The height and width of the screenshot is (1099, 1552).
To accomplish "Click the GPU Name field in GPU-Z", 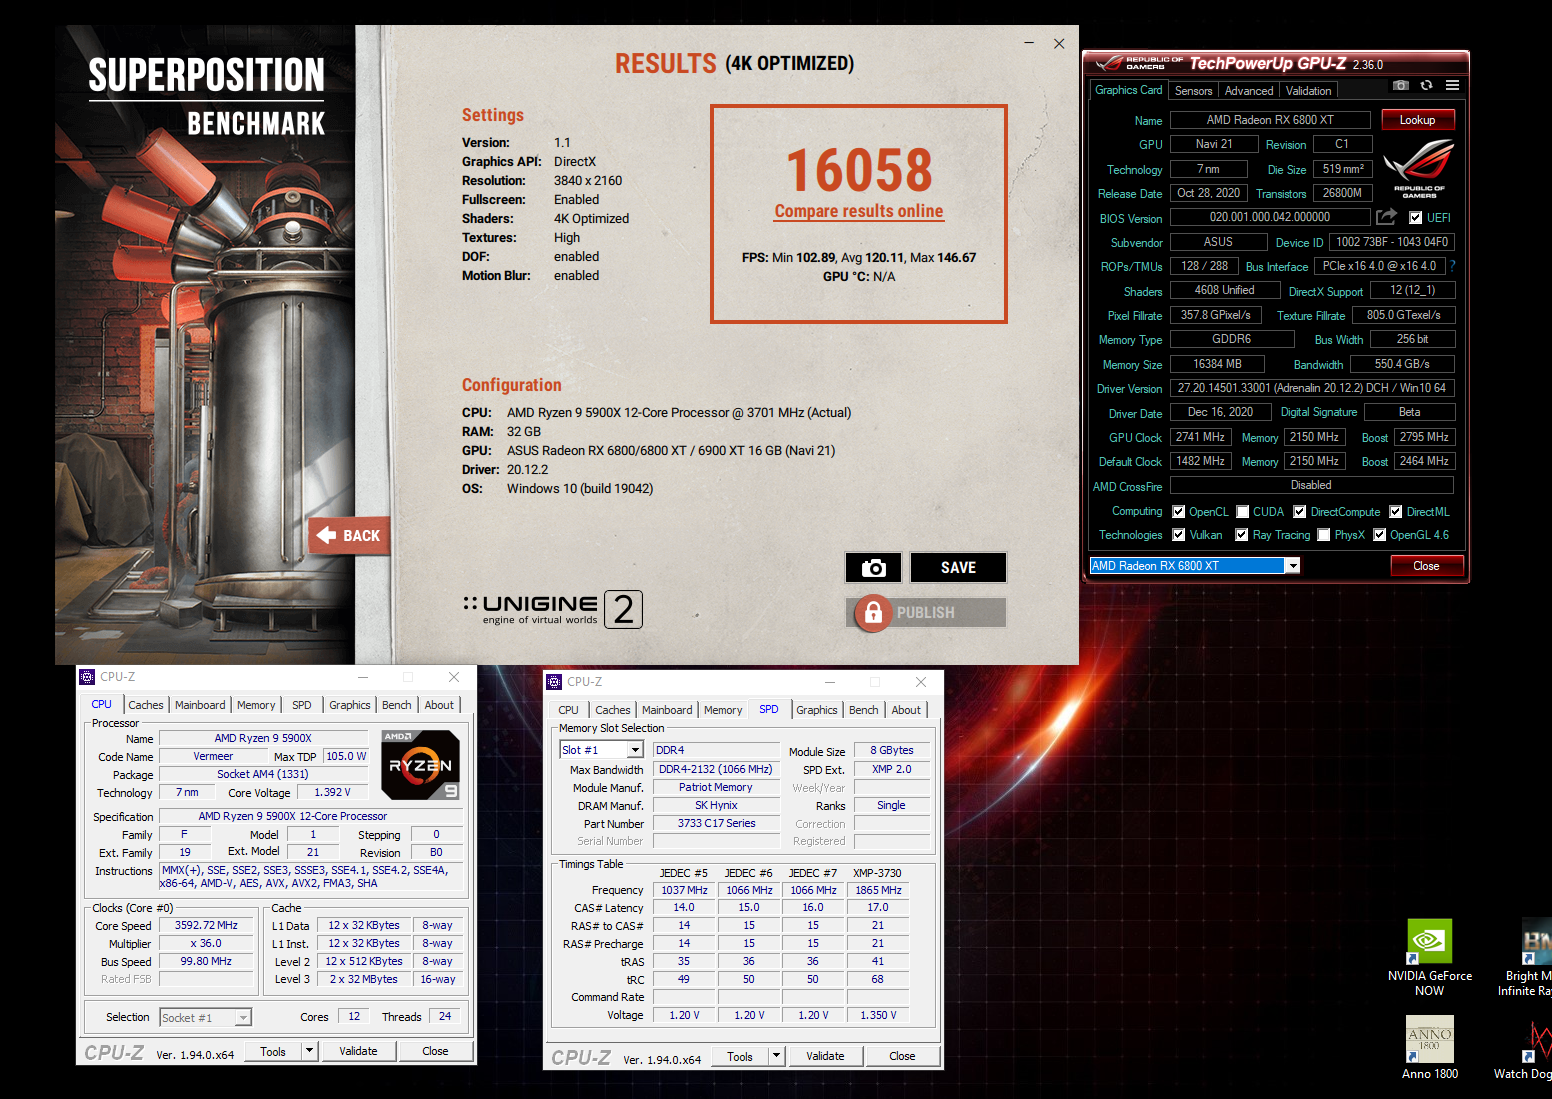I will pos(1270,120).
